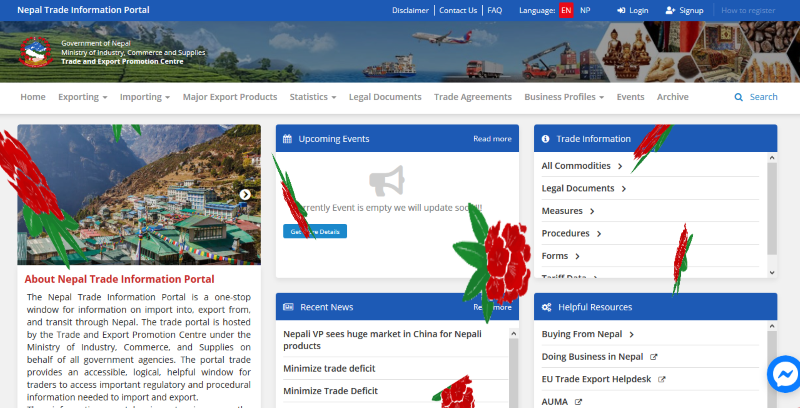The image size is (800, 408).
Task: Click the next arrow on image carousel
Action: point(245,195)
